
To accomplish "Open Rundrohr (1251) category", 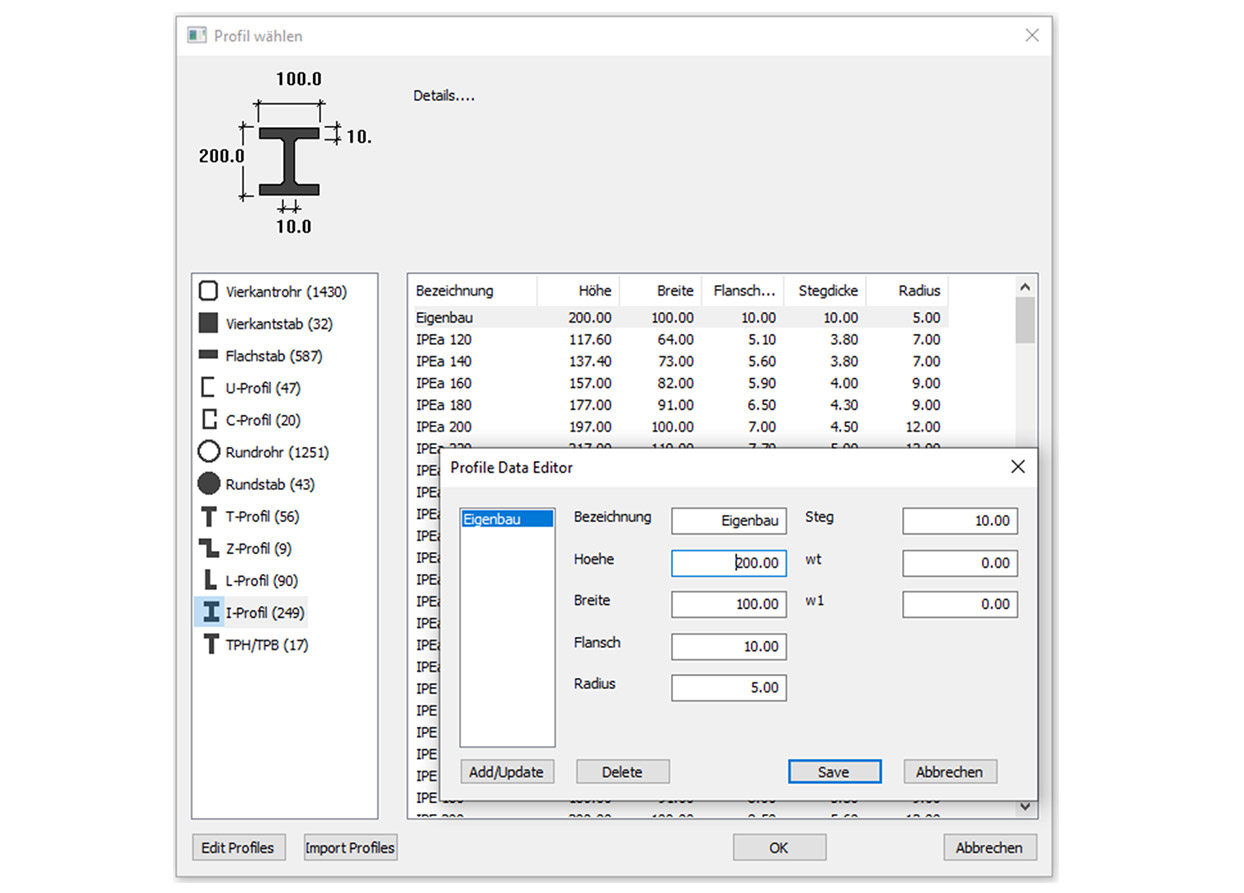I will (x=277, y=452).
